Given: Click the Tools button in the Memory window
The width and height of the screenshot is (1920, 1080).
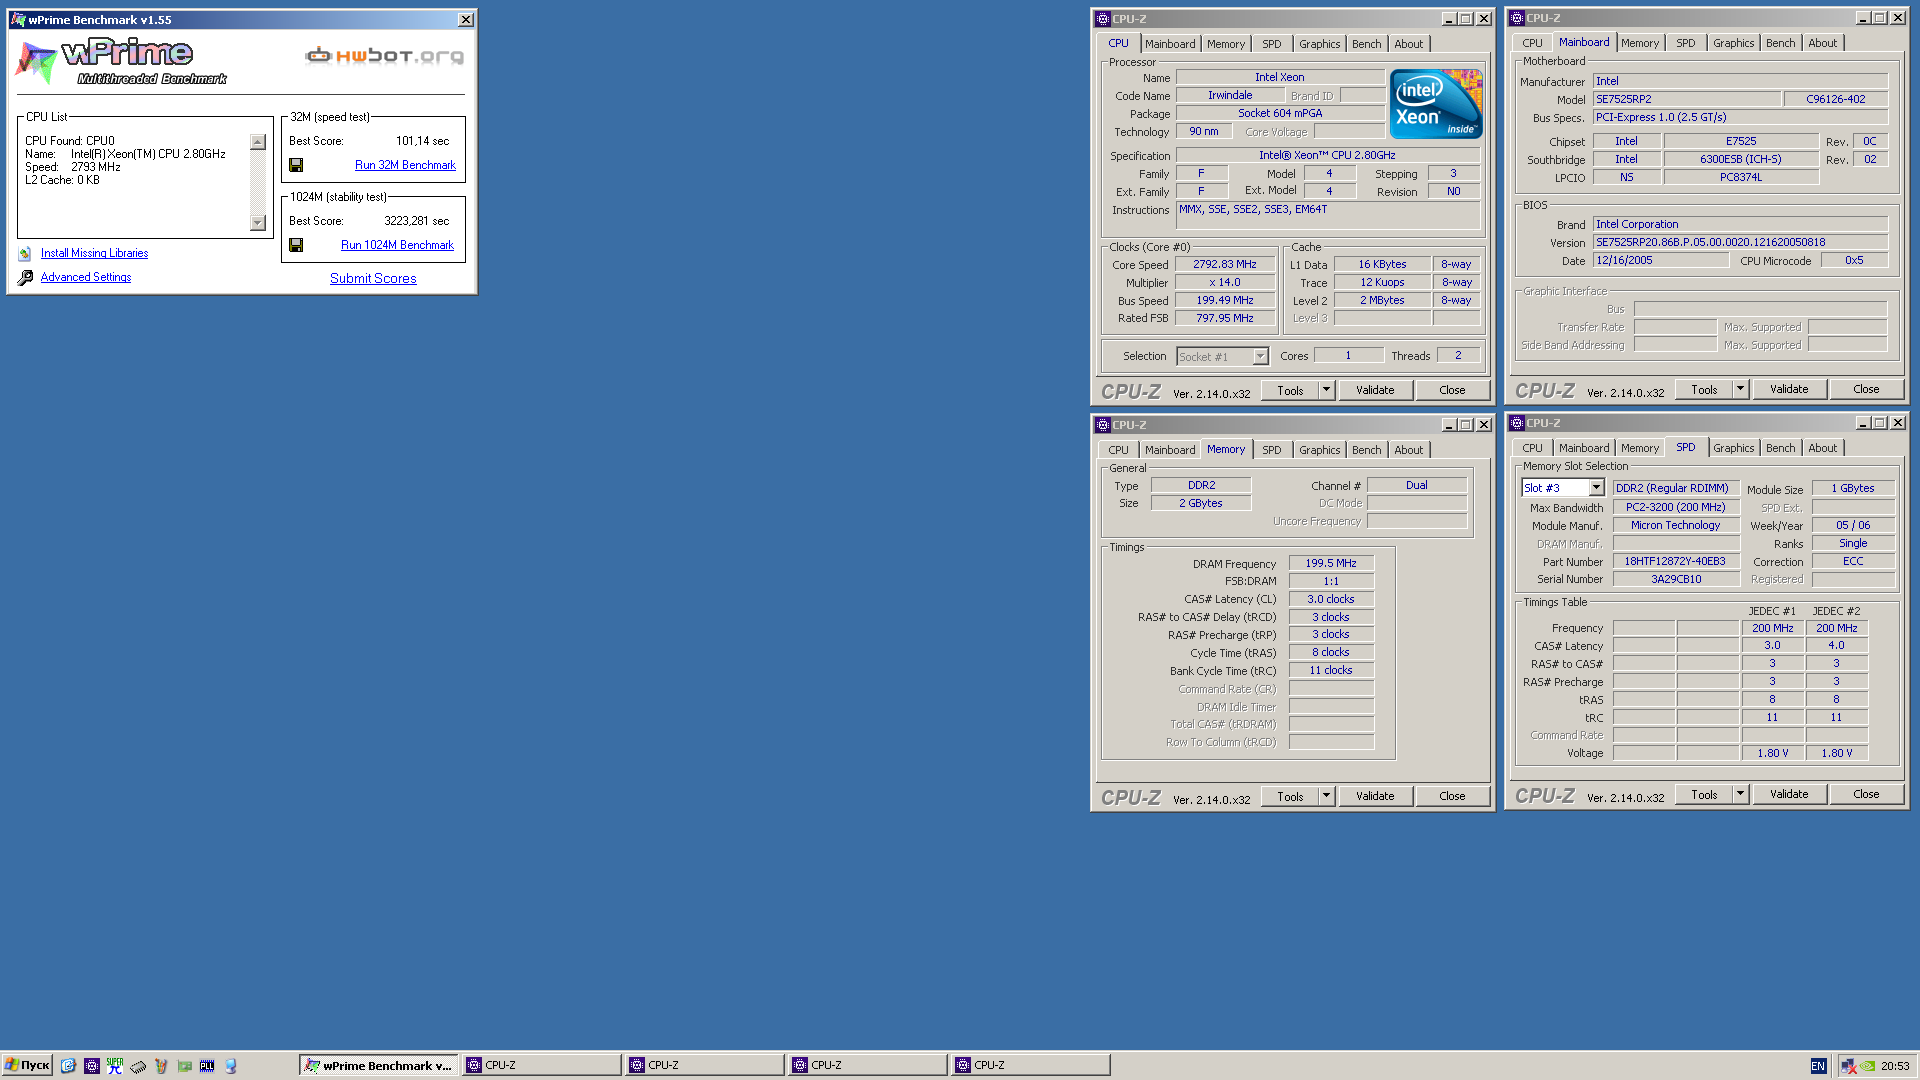Looking at the screenshot, I should (1290, 796).
